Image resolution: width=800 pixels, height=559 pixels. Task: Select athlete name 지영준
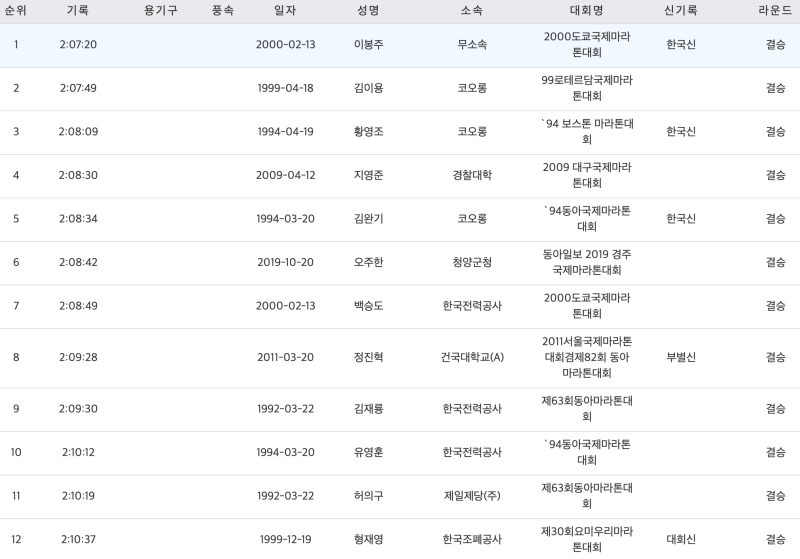point(368,175)
